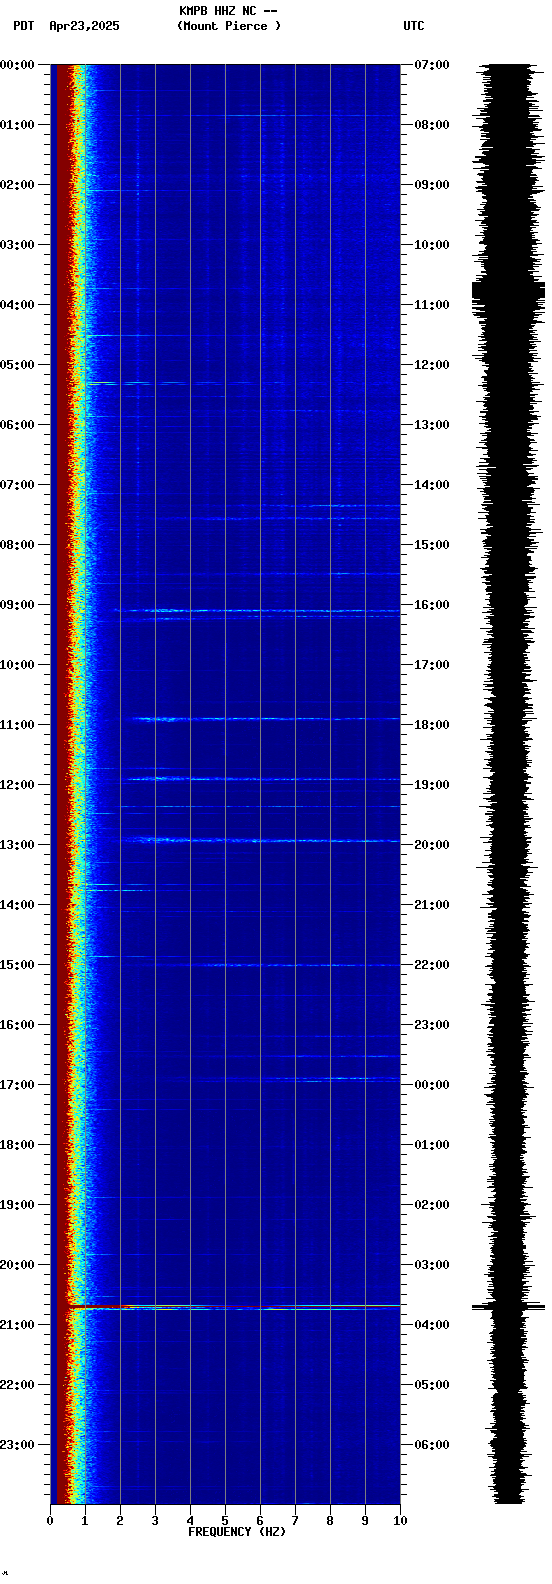Image resolution: width=552 pixels, height=1584 pixels.
Task: Click the 'UTC' timezone label
Action: coord(414,26)
